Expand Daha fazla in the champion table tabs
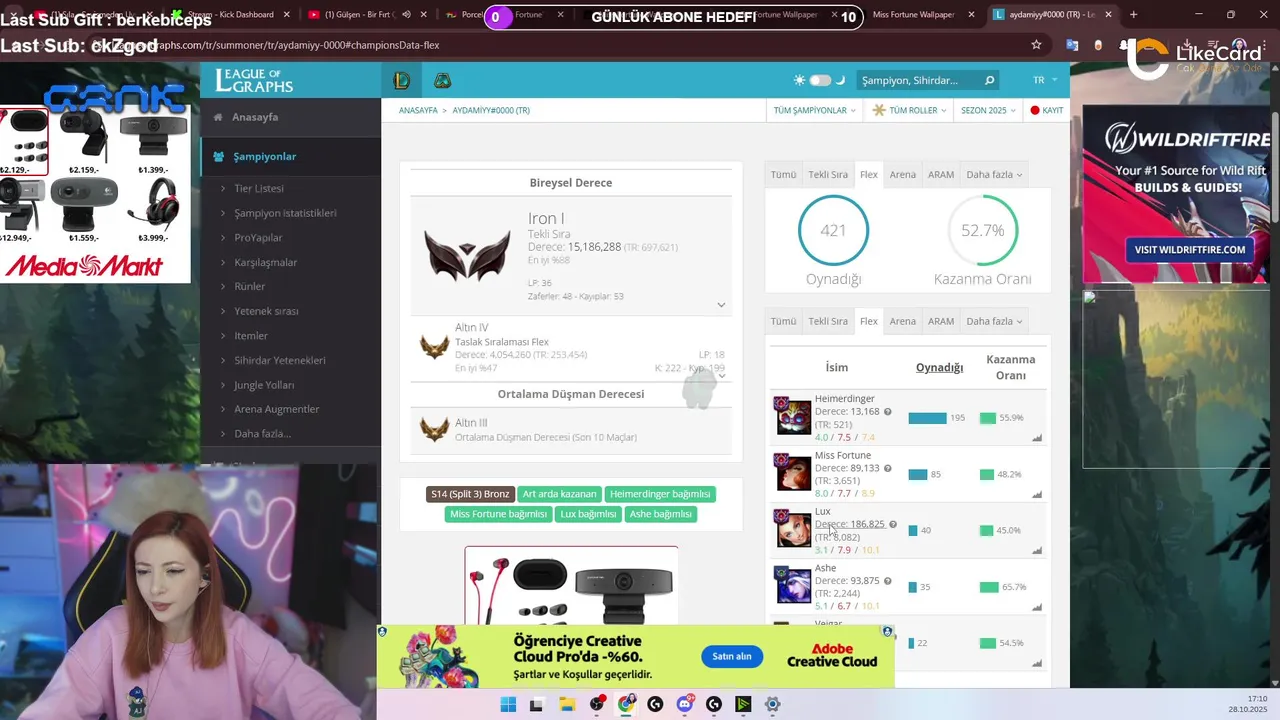The height and width of the screenshot is (720, 1280). click(x=994, y=321)
